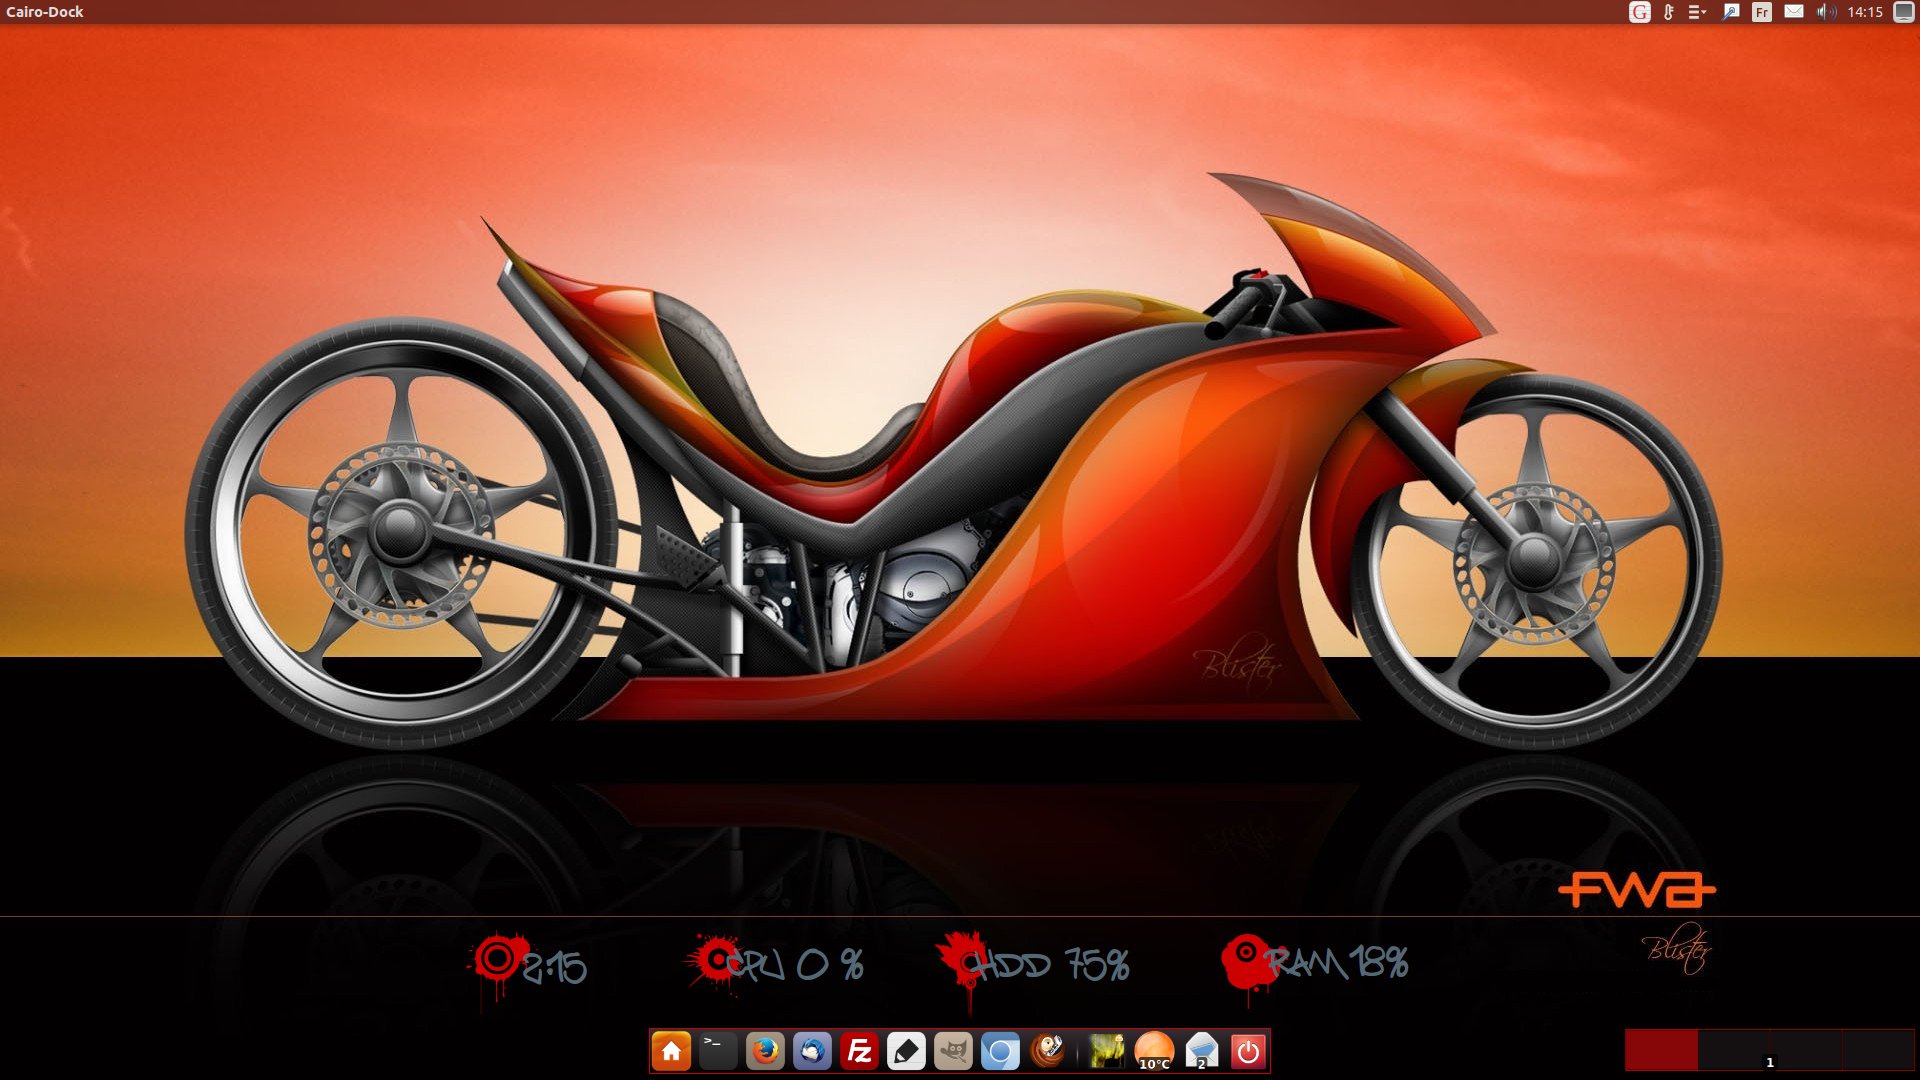Viewport: 1920px width, 1080px height.
Task: Launch Thunderbird mail client
Action: (x=812, y=1051)
